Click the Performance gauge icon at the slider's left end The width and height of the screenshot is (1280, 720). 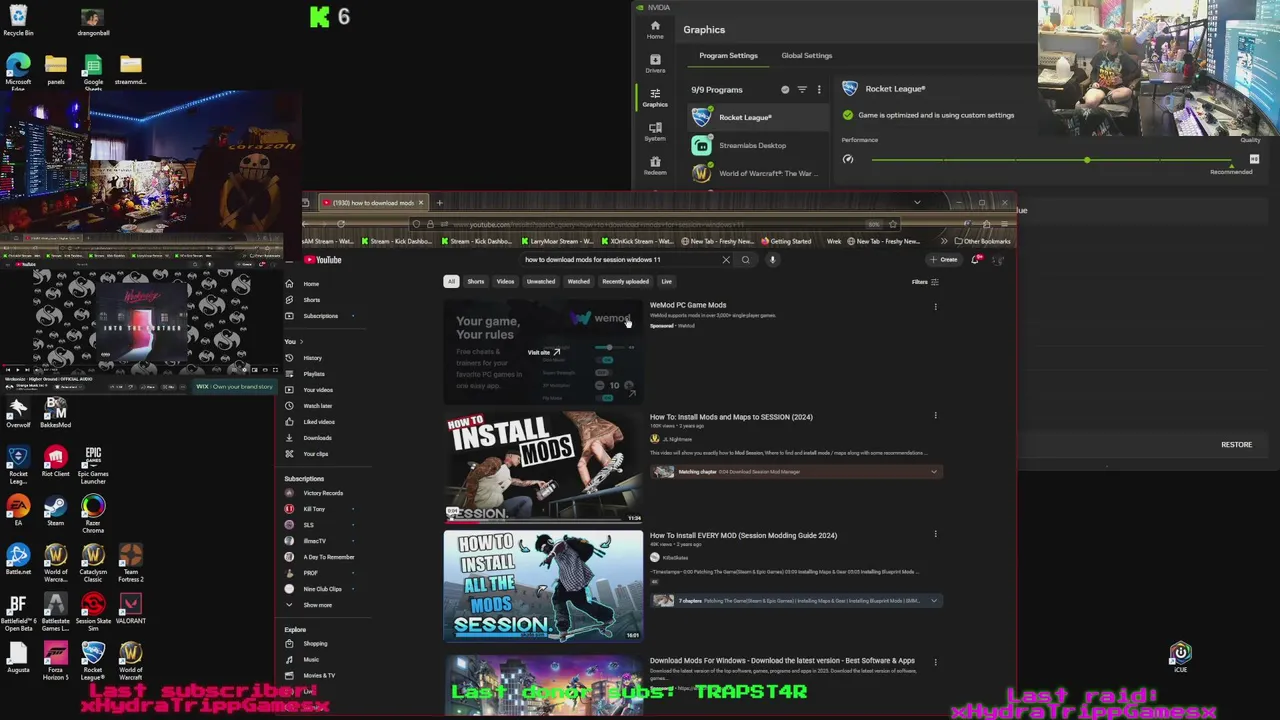(x=848, y=159)
